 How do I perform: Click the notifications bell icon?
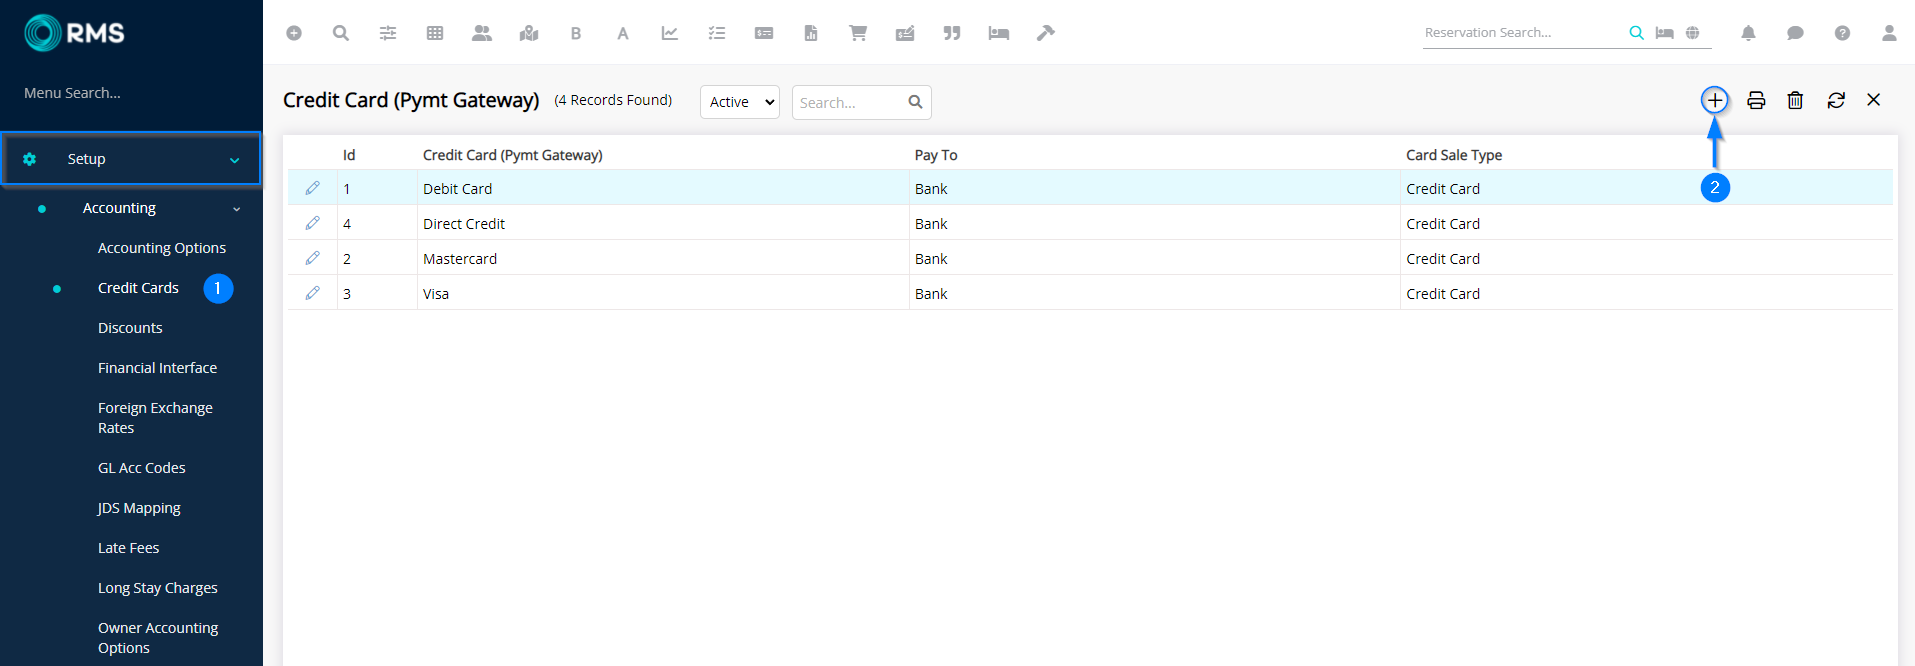1748,33
